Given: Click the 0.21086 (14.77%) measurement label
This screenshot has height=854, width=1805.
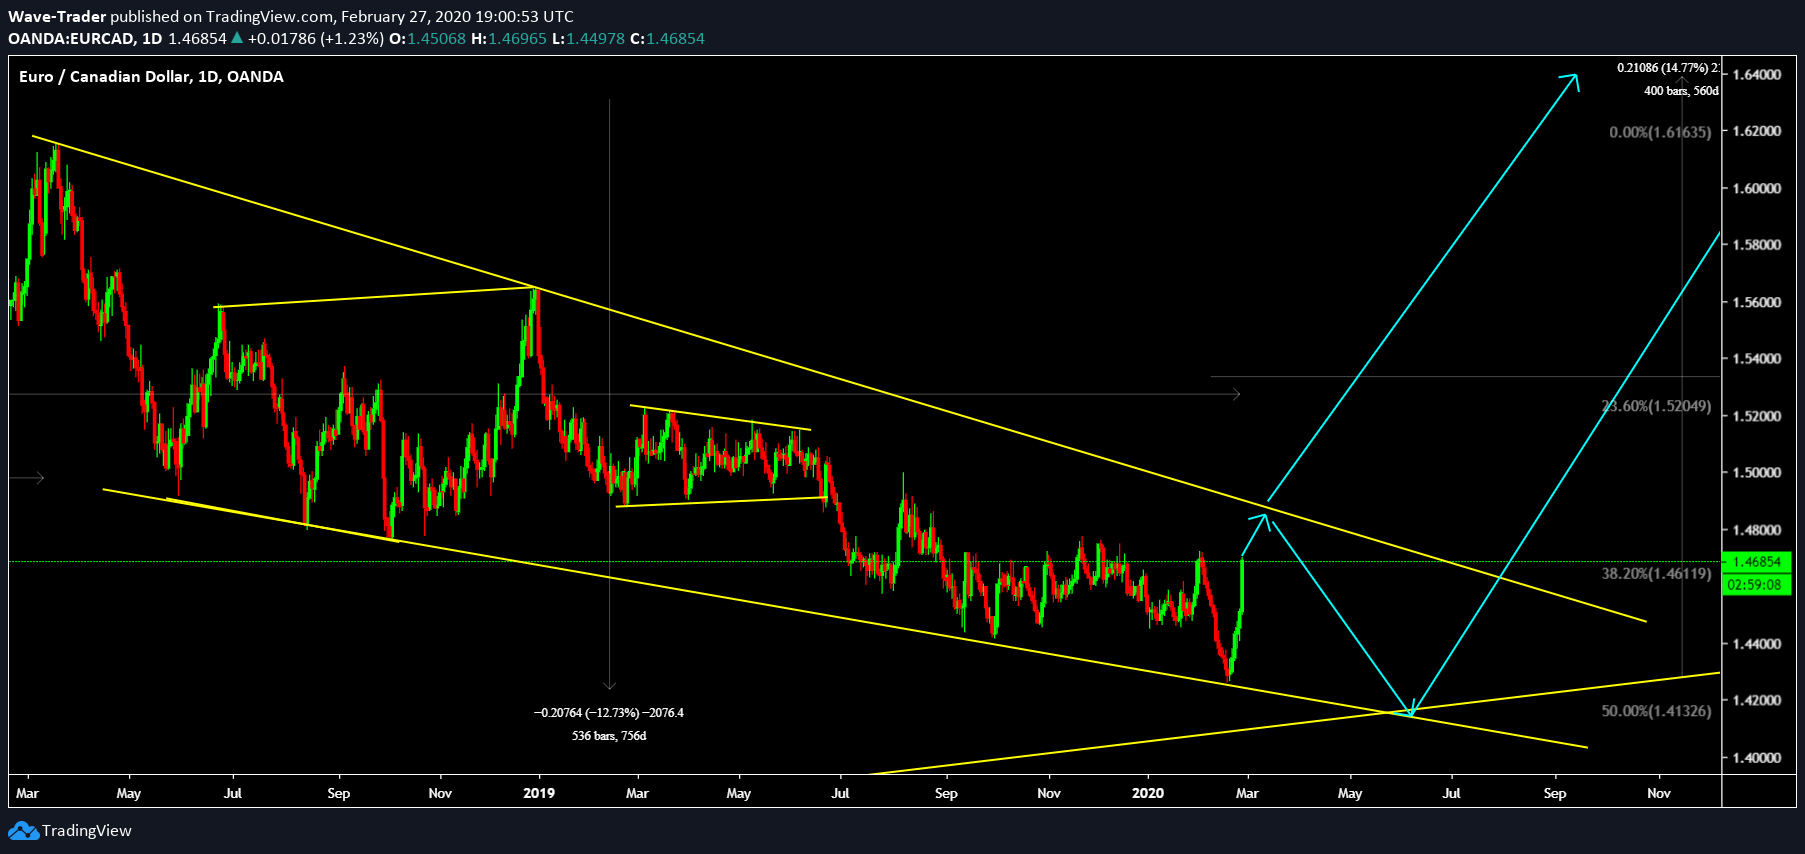Looking at the screenshot, I should 1668,68.
